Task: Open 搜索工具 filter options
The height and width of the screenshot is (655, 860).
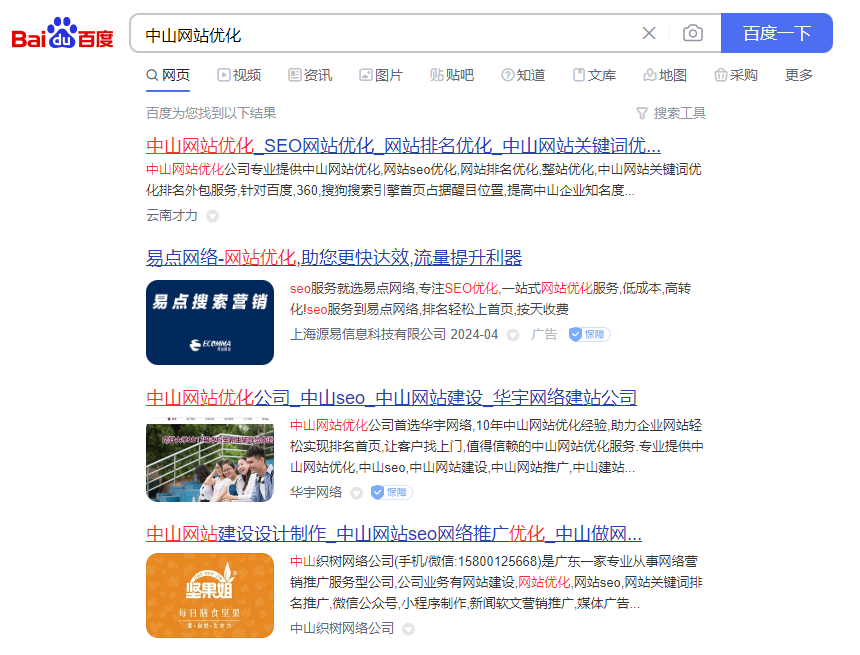Action: click(x=671, y=114)
